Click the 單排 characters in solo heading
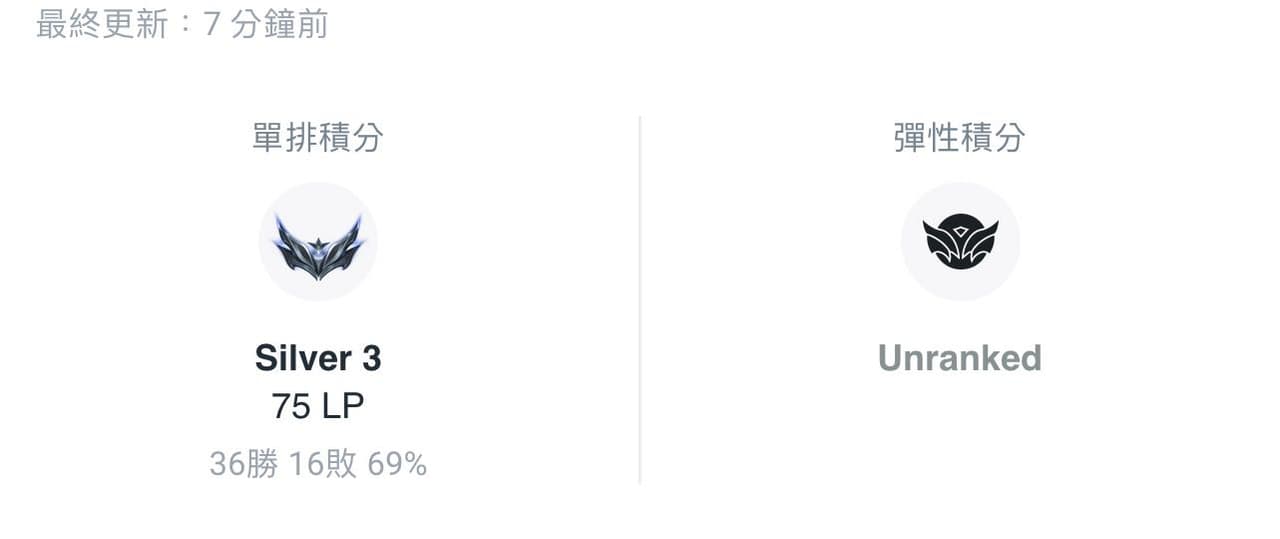The image size is (1280, 539). [x=285, y=138]
